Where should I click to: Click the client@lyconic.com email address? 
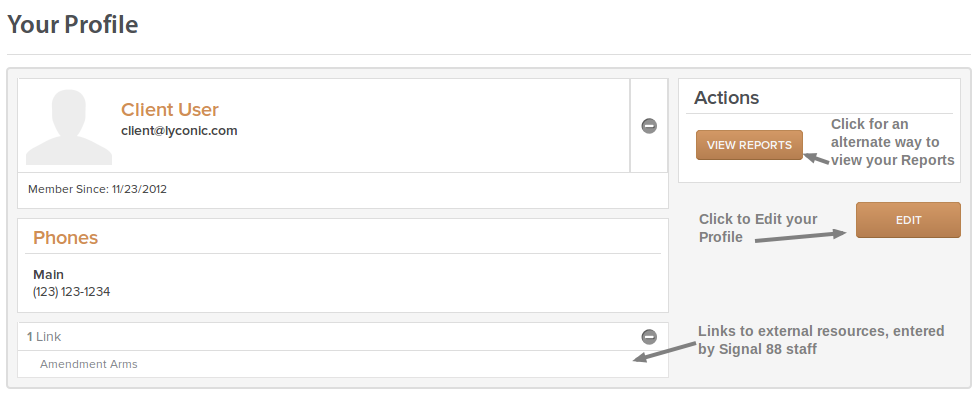pos(179,131)
